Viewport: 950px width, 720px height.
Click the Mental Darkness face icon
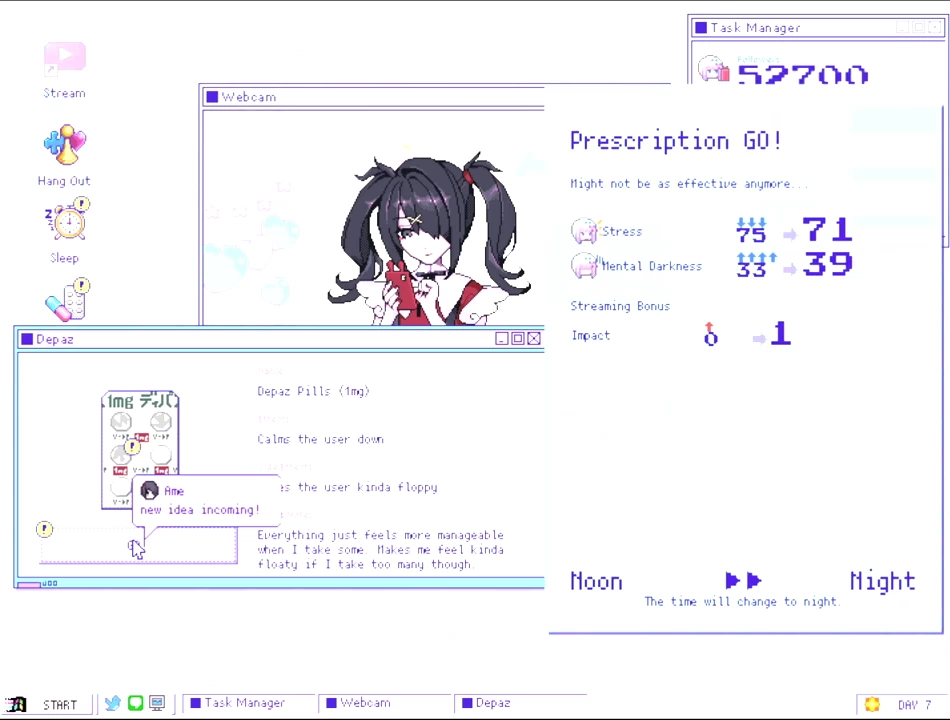(585, 265)
